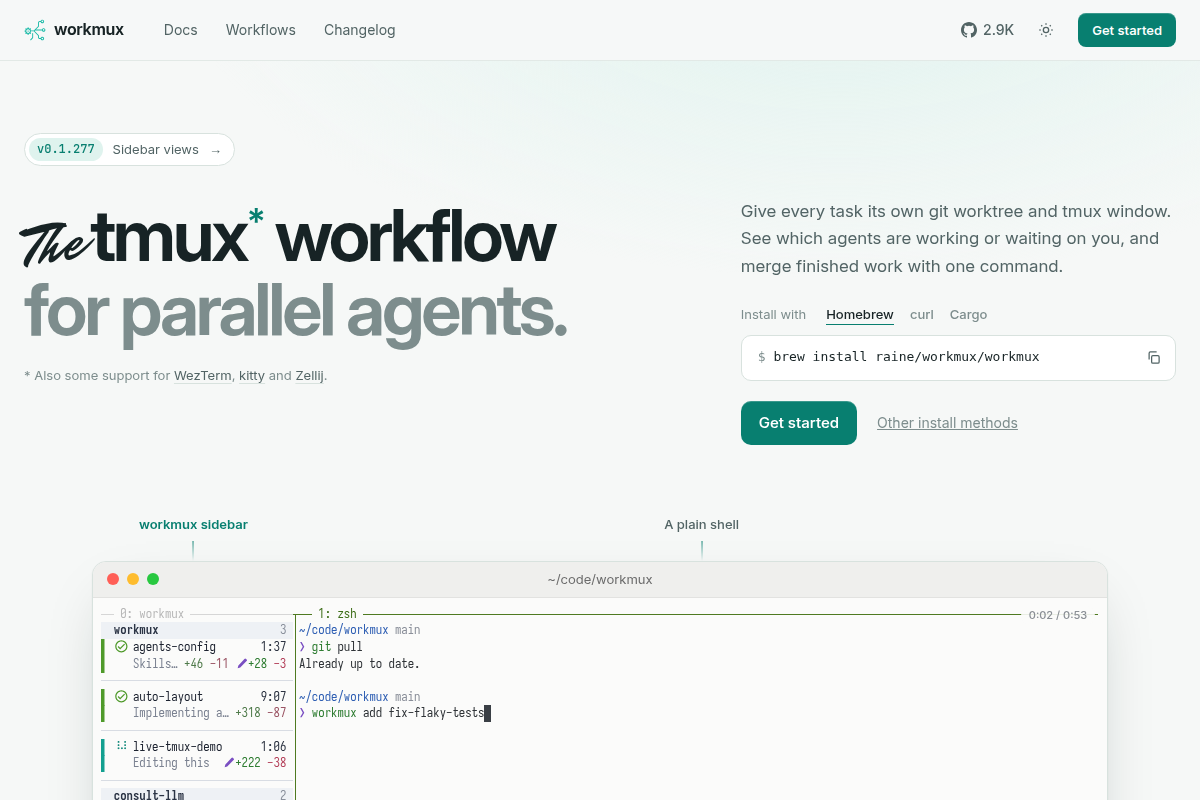
Task: Click the '+318 -87' diff stats
Action: 260,713
